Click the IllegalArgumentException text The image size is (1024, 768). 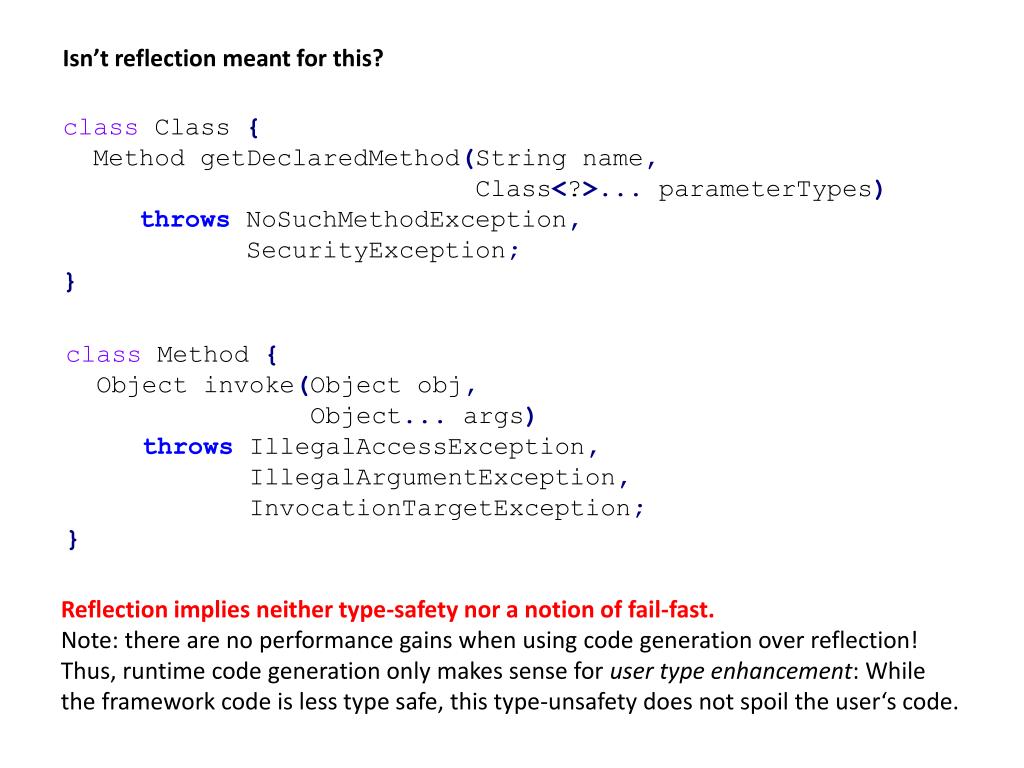pyautogui.click(x=433, y=478)
